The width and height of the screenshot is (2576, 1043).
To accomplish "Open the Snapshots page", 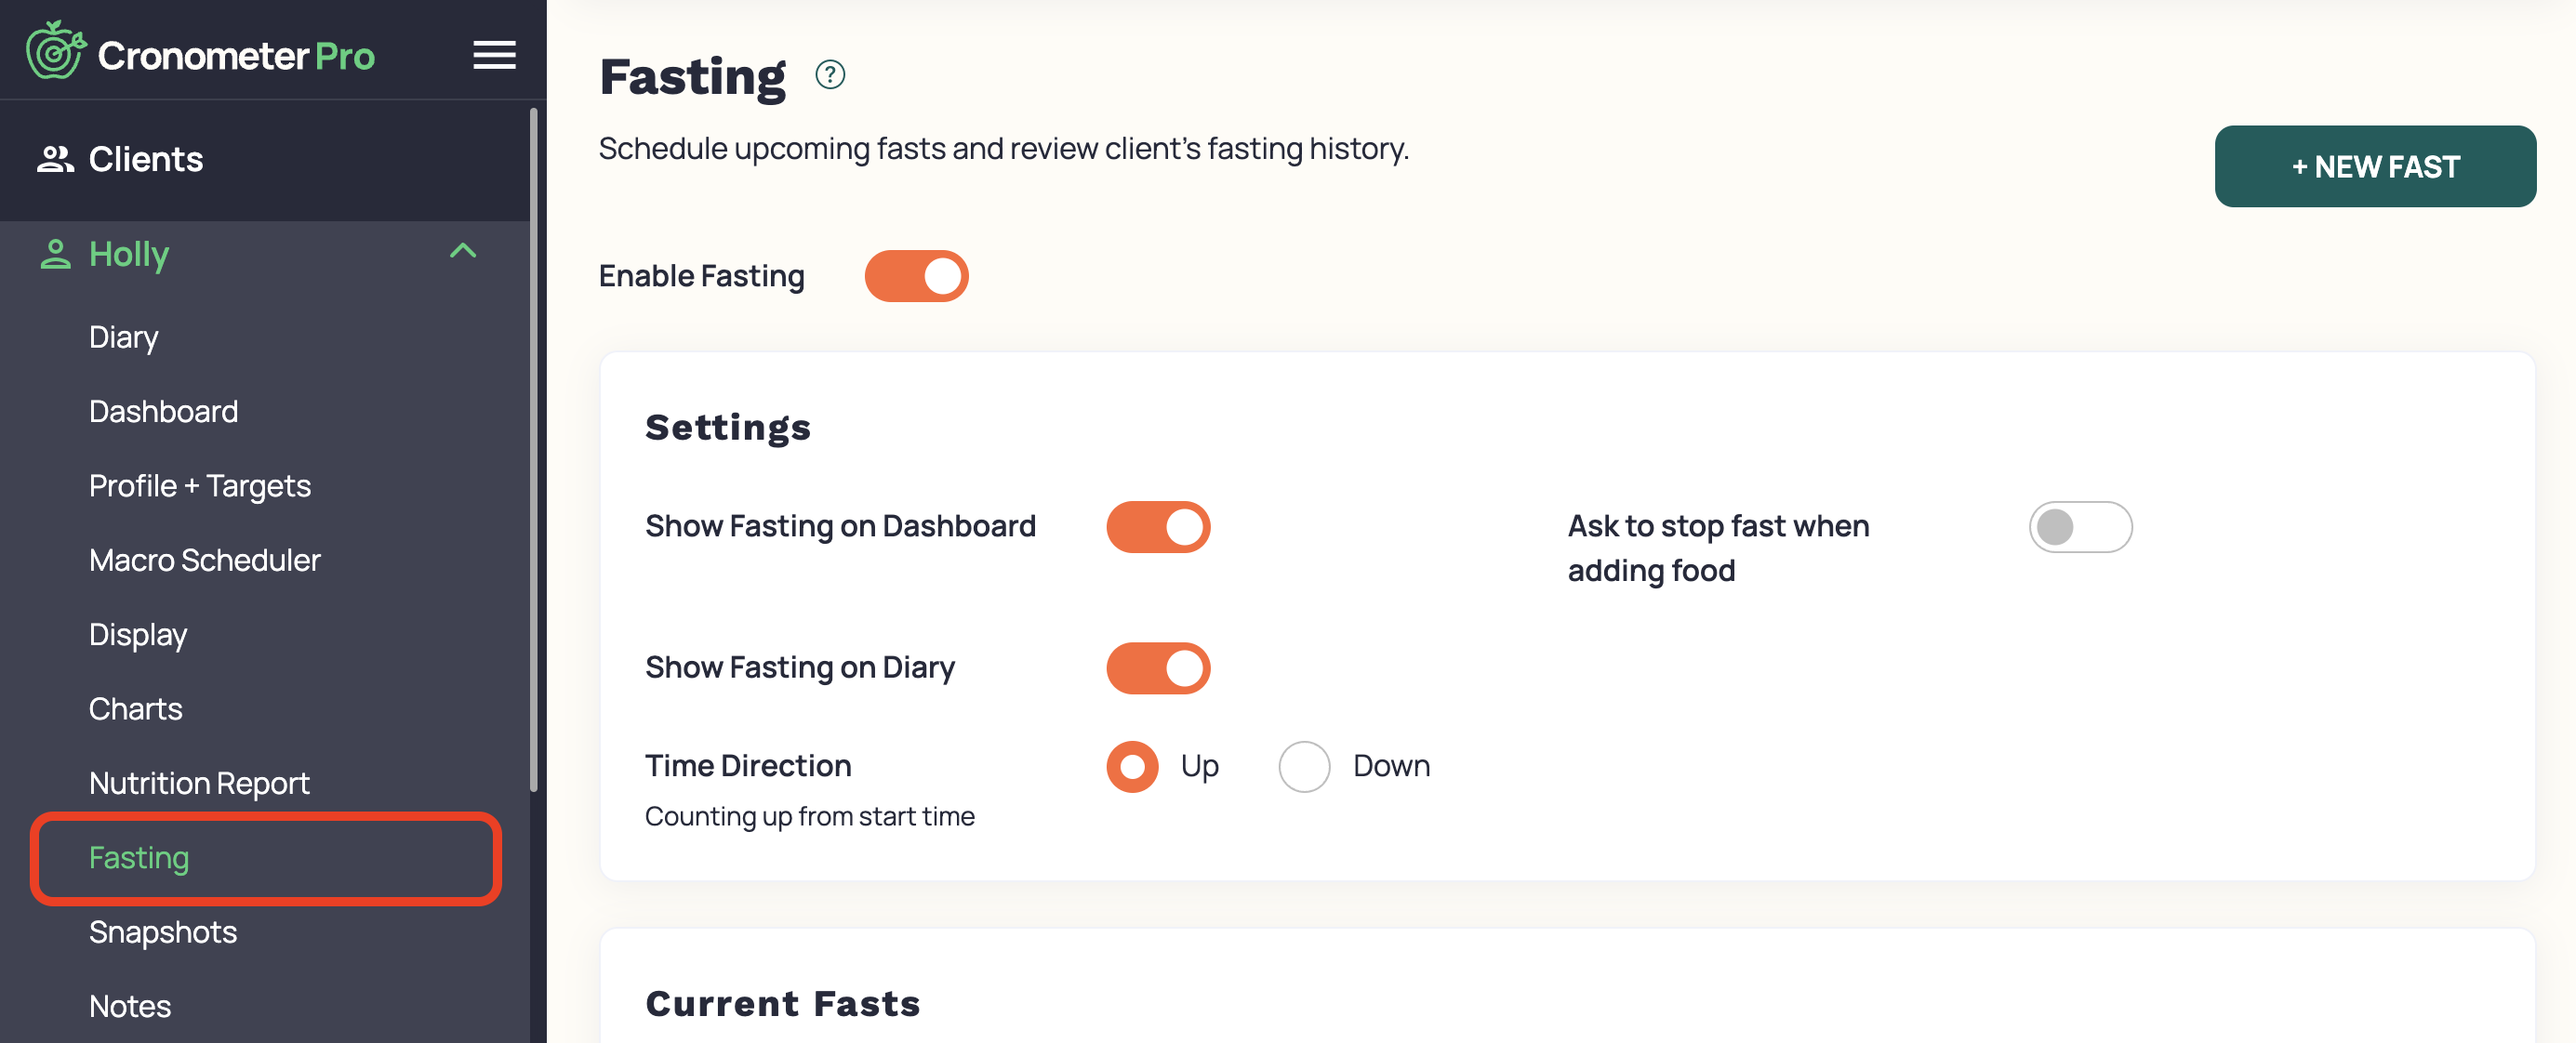I will tap(163, 932).
